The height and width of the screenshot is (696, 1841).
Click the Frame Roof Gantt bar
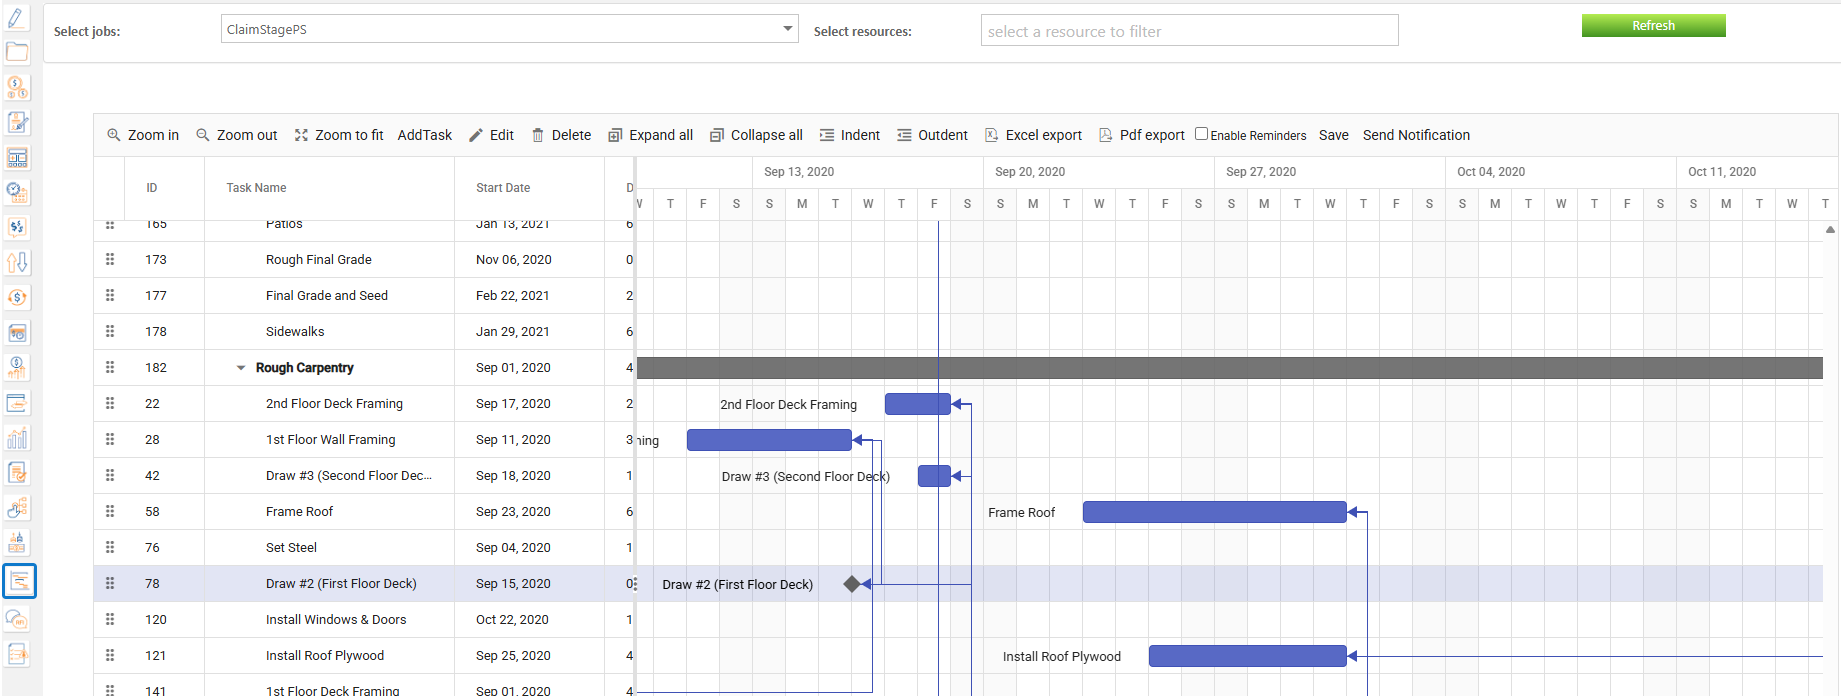[x=1214, y=512]
